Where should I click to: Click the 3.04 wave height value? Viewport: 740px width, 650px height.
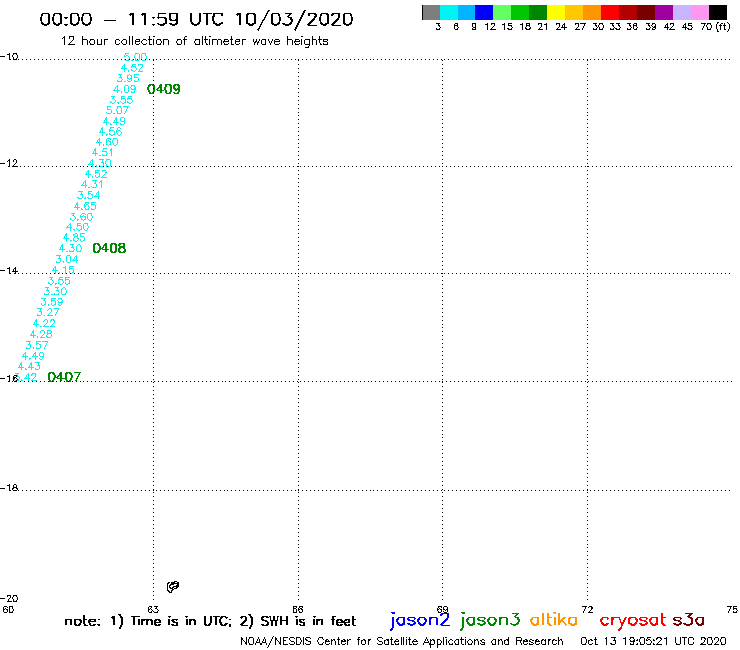[67, 259]
